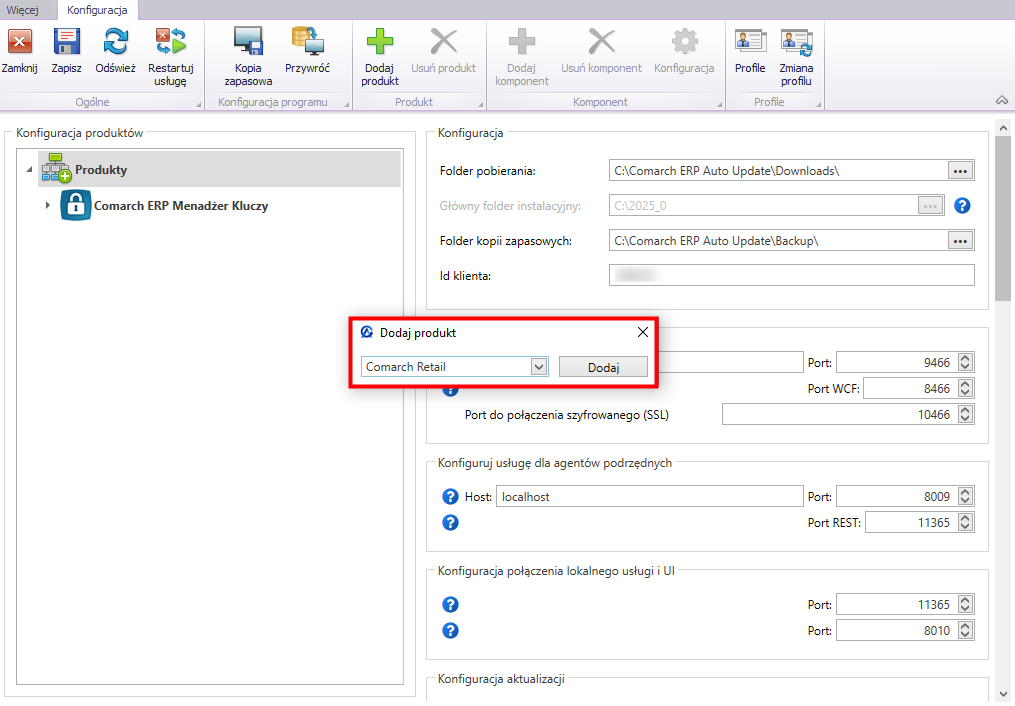This screenshot has height=706, width=1015.
Task: Click the Dodaj komponent ribbon icon
Action: [x=522, y=41]
